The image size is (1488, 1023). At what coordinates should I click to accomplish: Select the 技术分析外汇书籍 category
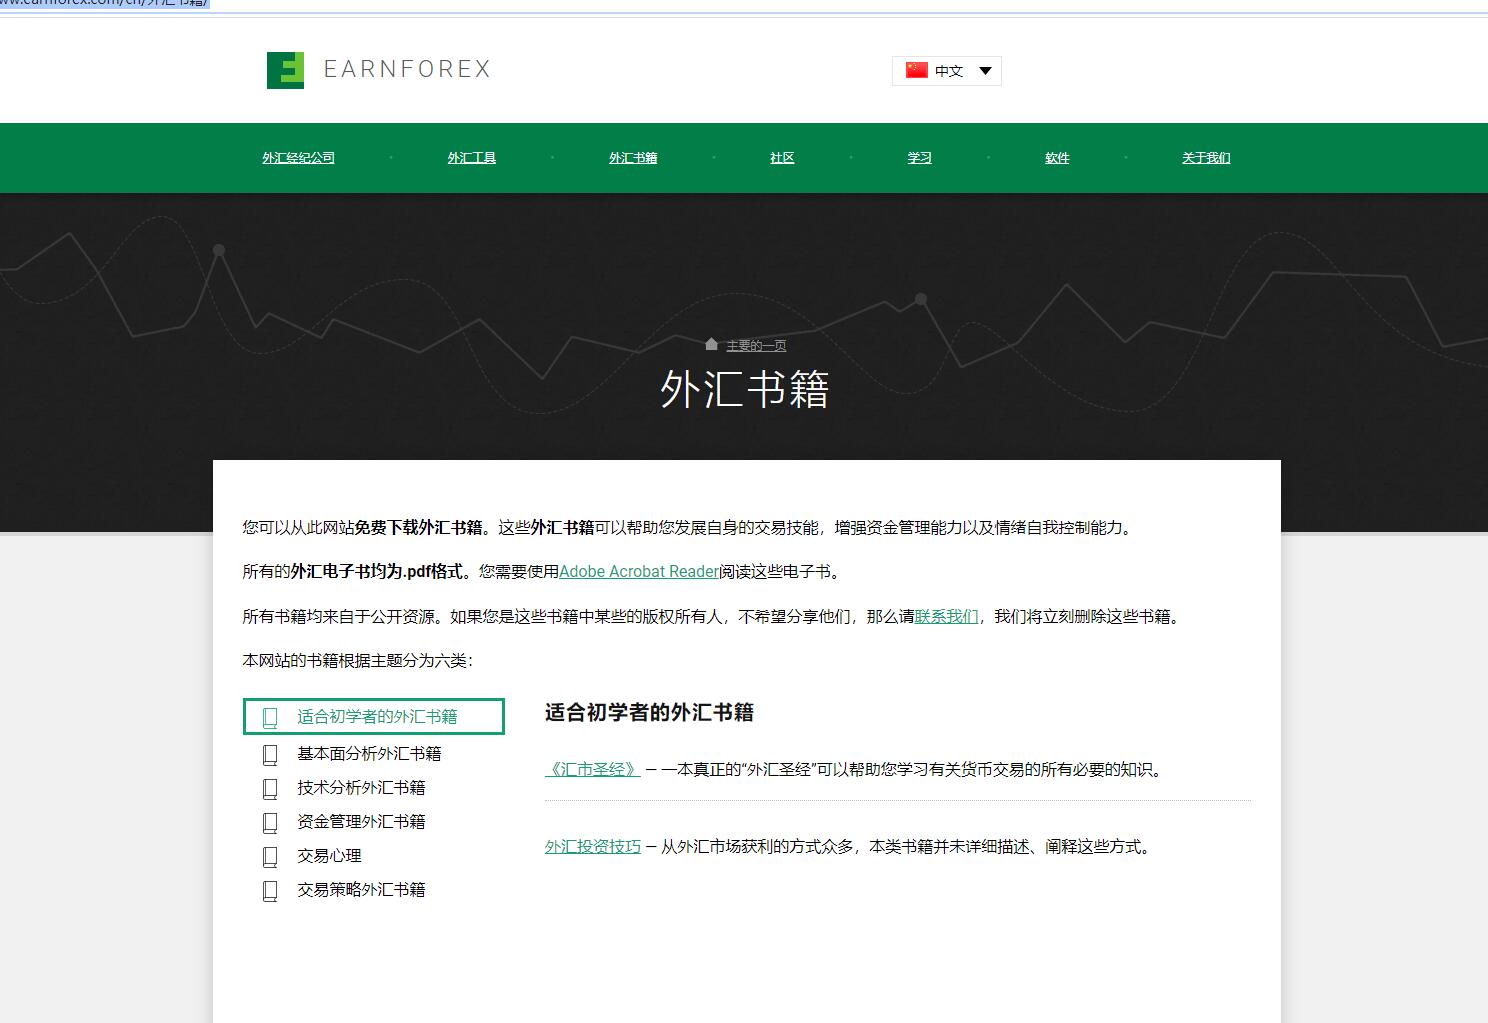click(361, 788)
